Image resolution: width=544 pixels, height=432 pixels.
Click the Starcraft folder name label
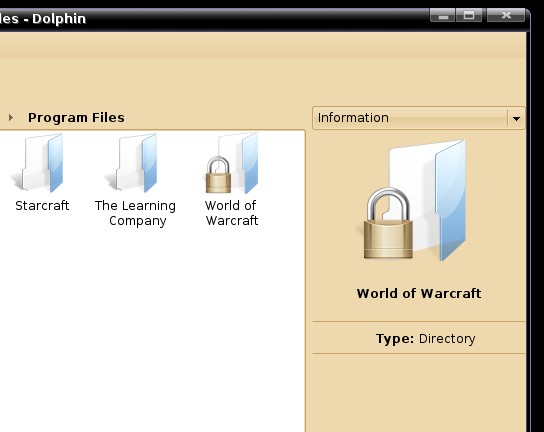(x=42, y=205)
